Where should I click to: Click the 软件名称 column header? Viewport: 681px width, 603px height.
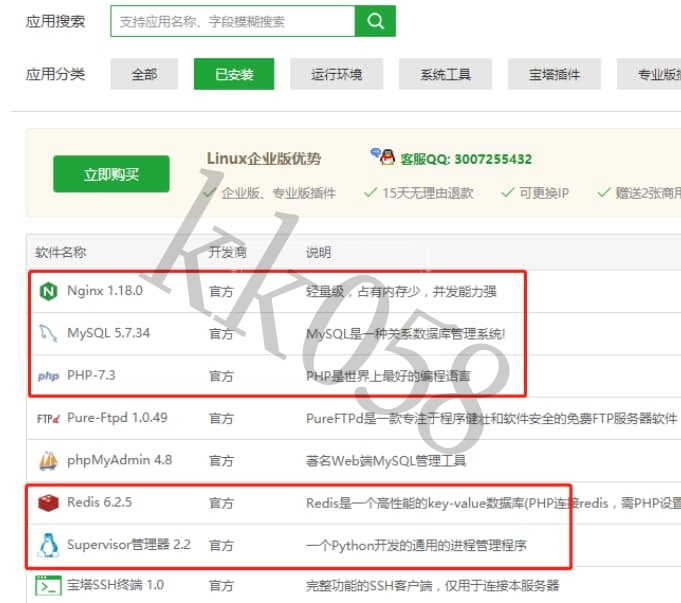pyautogui.click(x=61, y=252)
